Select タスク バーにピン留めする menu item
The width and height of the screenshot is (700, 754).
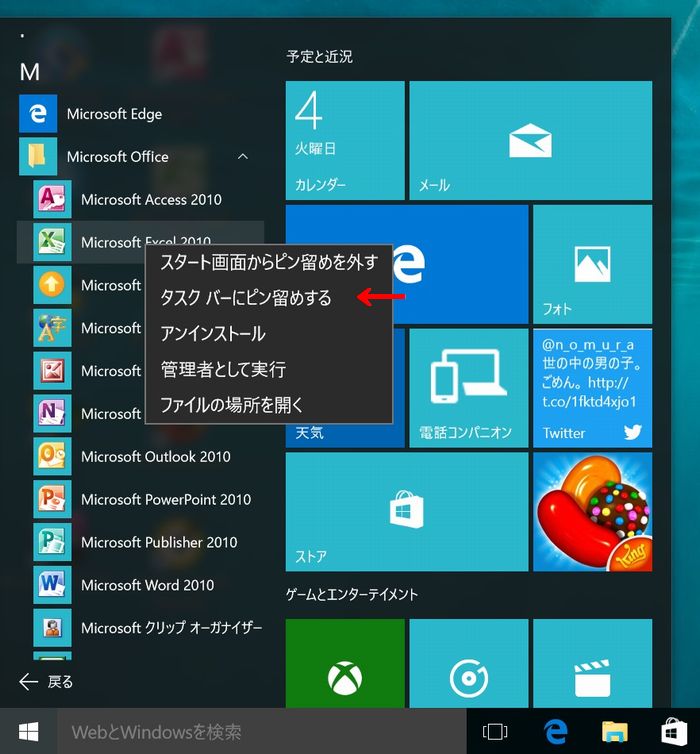tap(269, 298)
